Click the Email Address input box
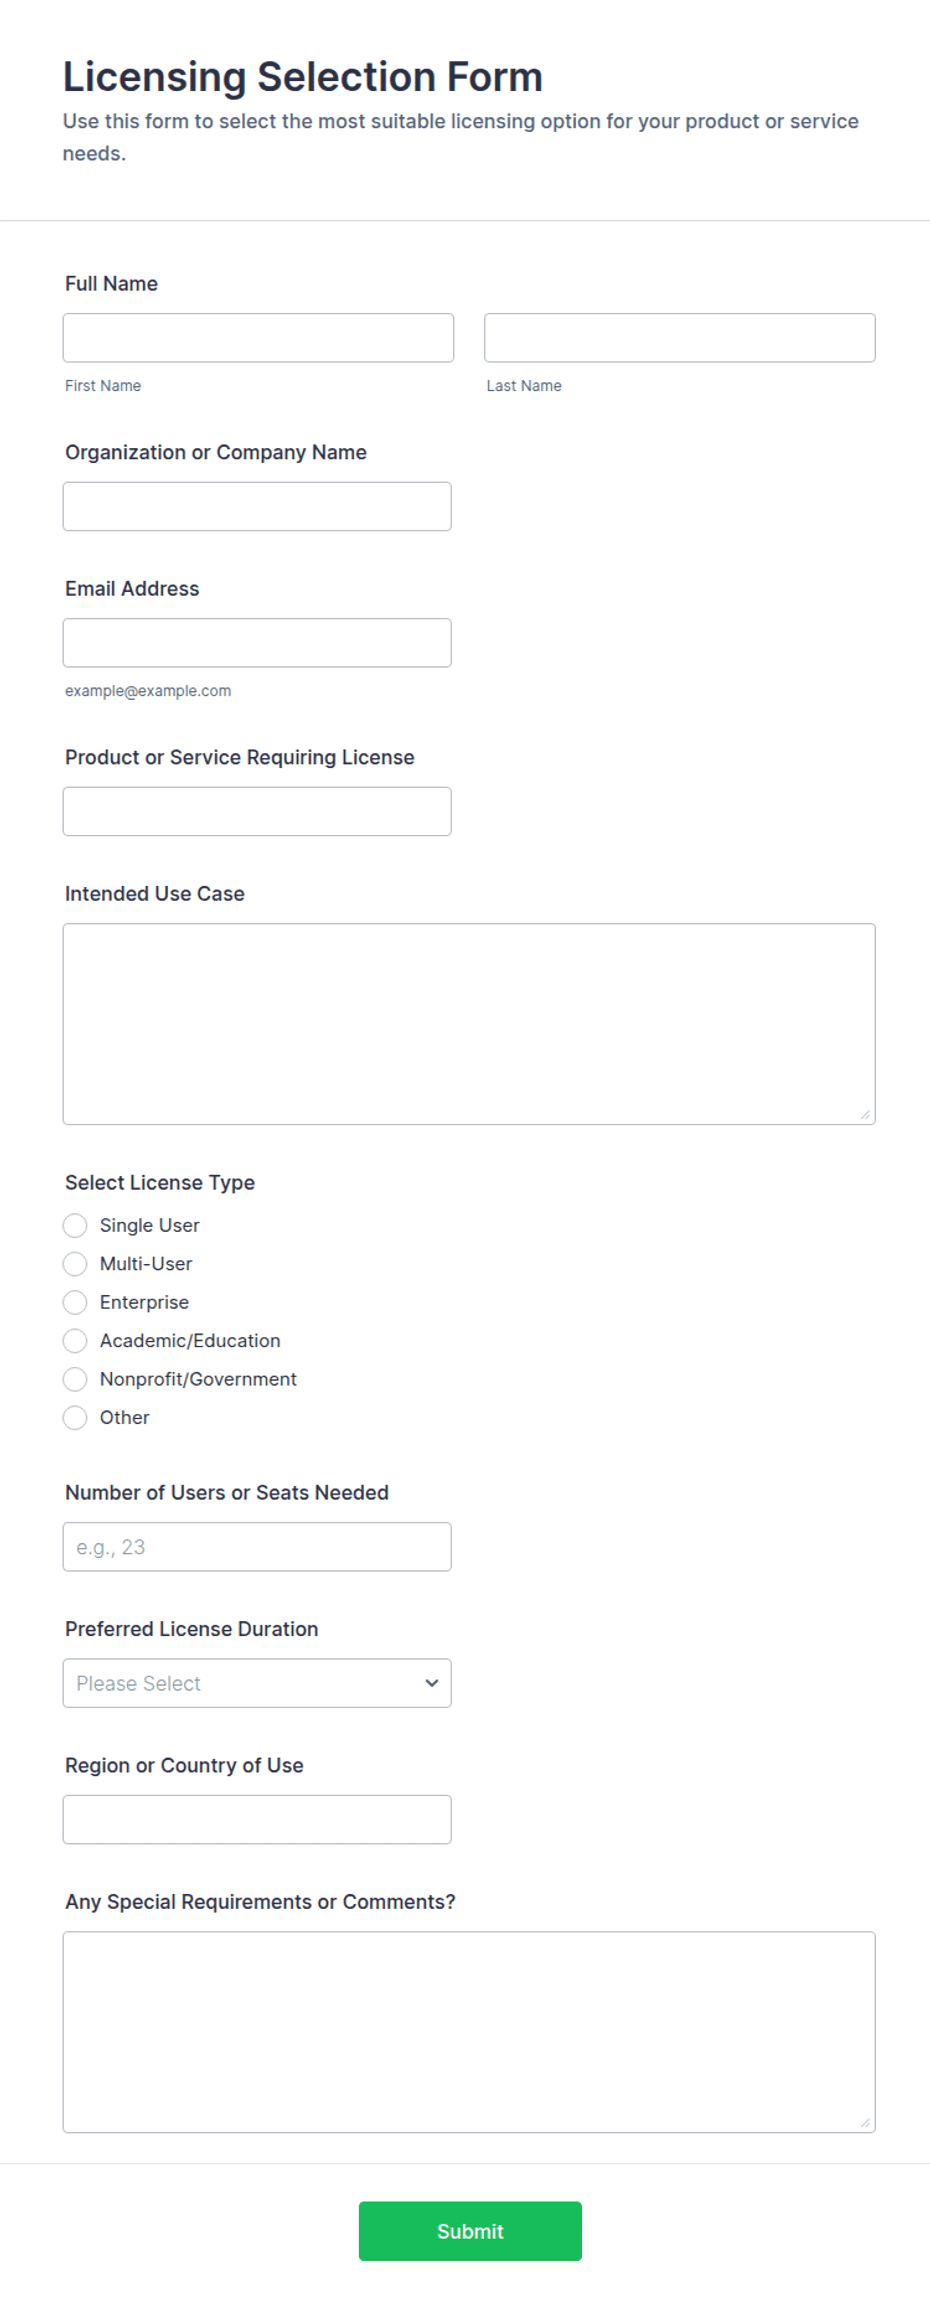The width and height of the screenshot is (930, 2310). pos(257,643)
